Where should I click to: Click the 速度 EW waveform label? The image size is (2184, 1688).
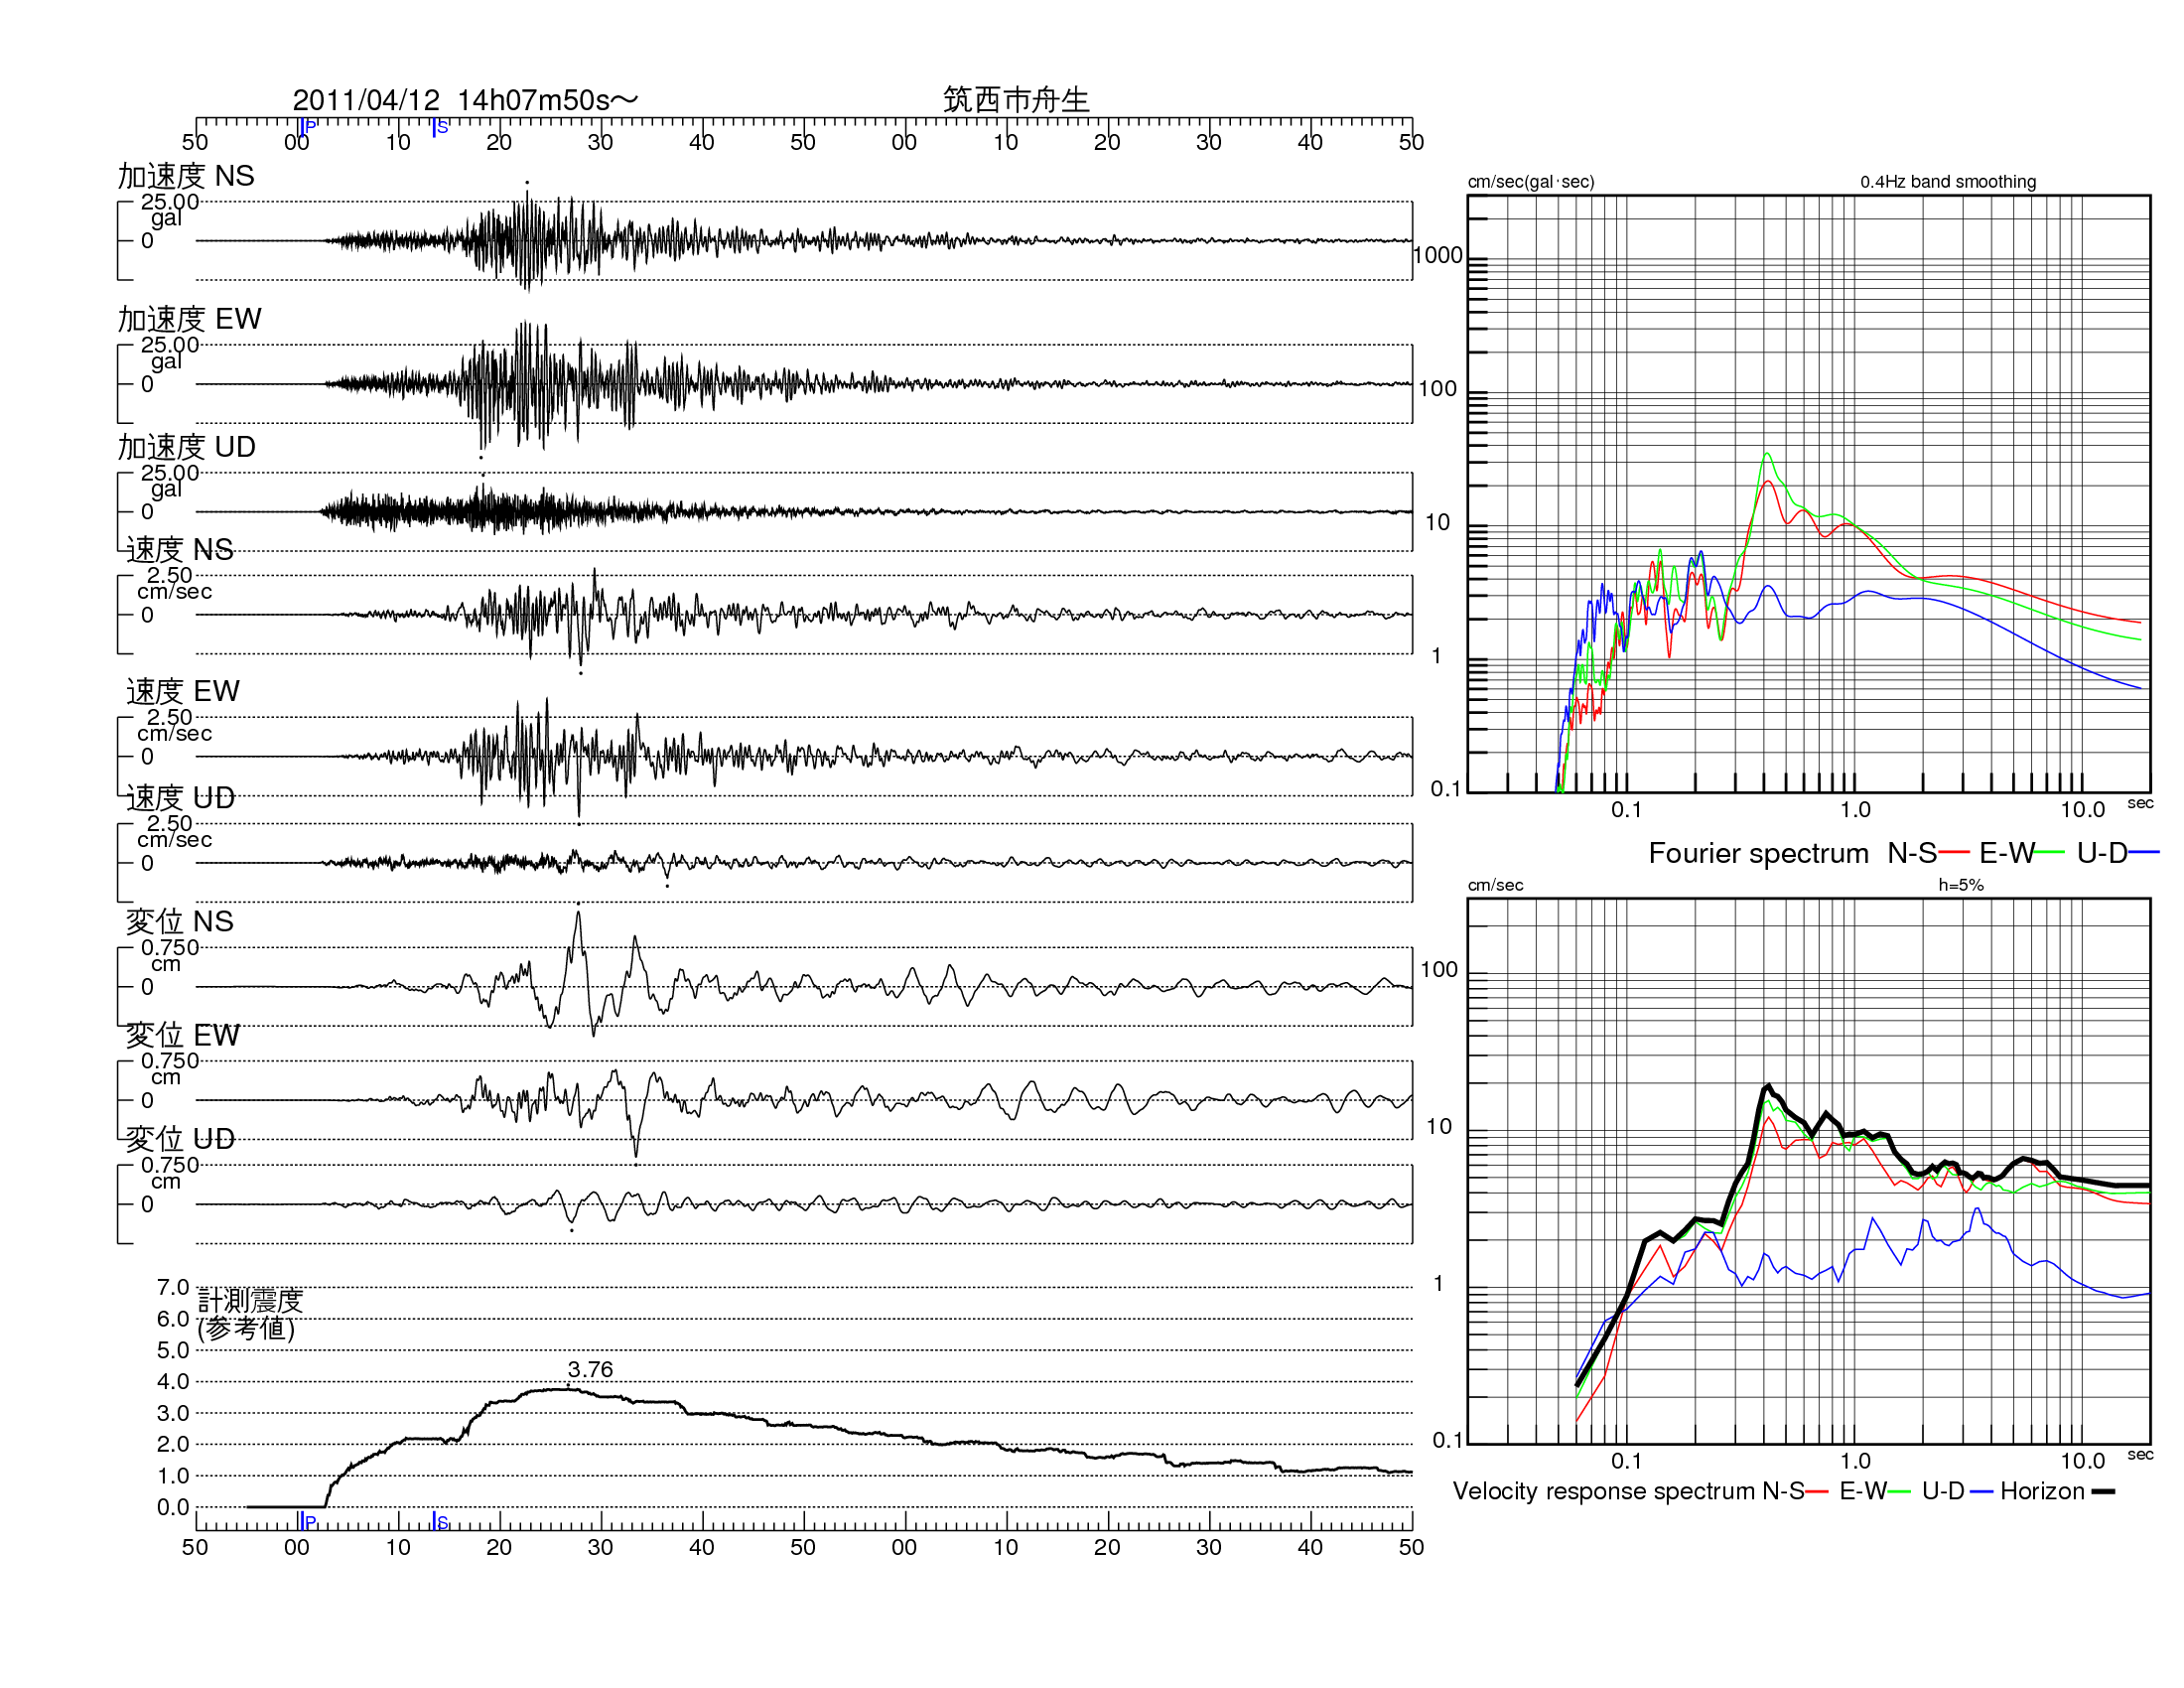[x=183, y=691]
